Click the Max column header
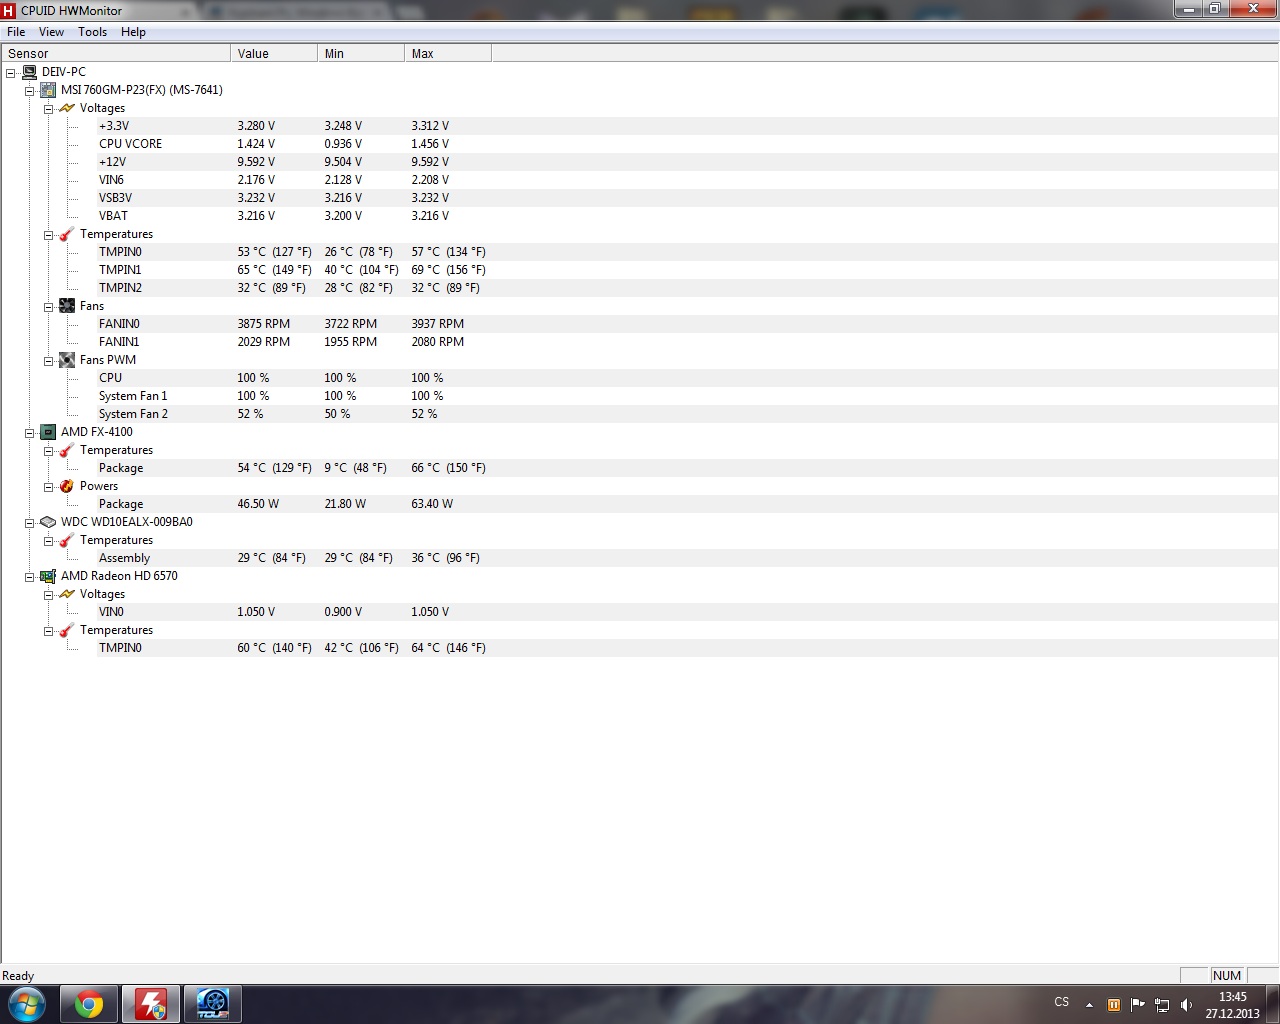The height and width of the screenshot is (1024, 1280). coord(448,54)
